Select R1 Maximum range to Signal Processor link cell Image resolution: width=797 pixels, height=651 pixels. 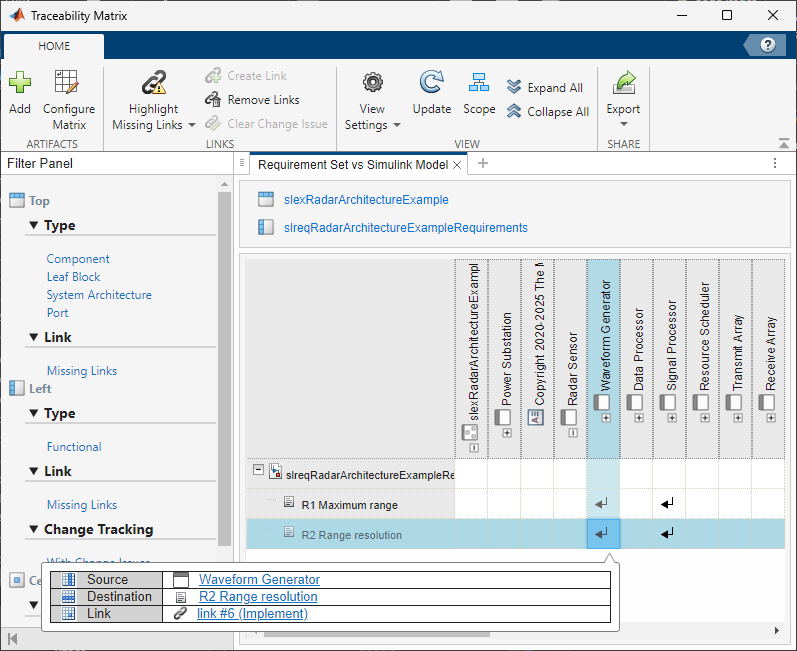[668, 503]
